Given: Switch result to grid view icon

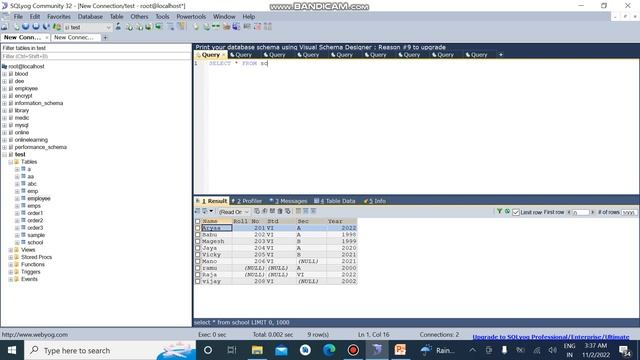Looking at the screenshot, I should click(298, 211).
